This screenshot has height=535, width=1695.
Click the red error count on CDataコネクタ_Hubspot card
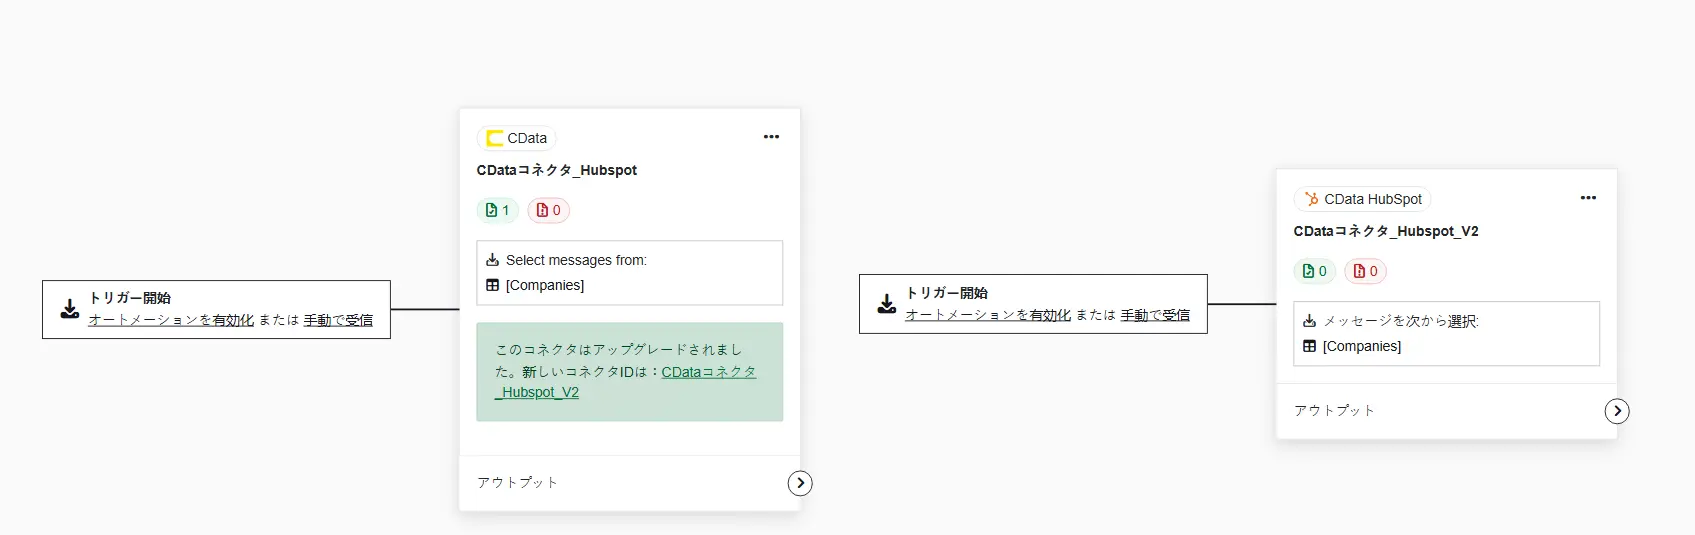coord(548,210)
